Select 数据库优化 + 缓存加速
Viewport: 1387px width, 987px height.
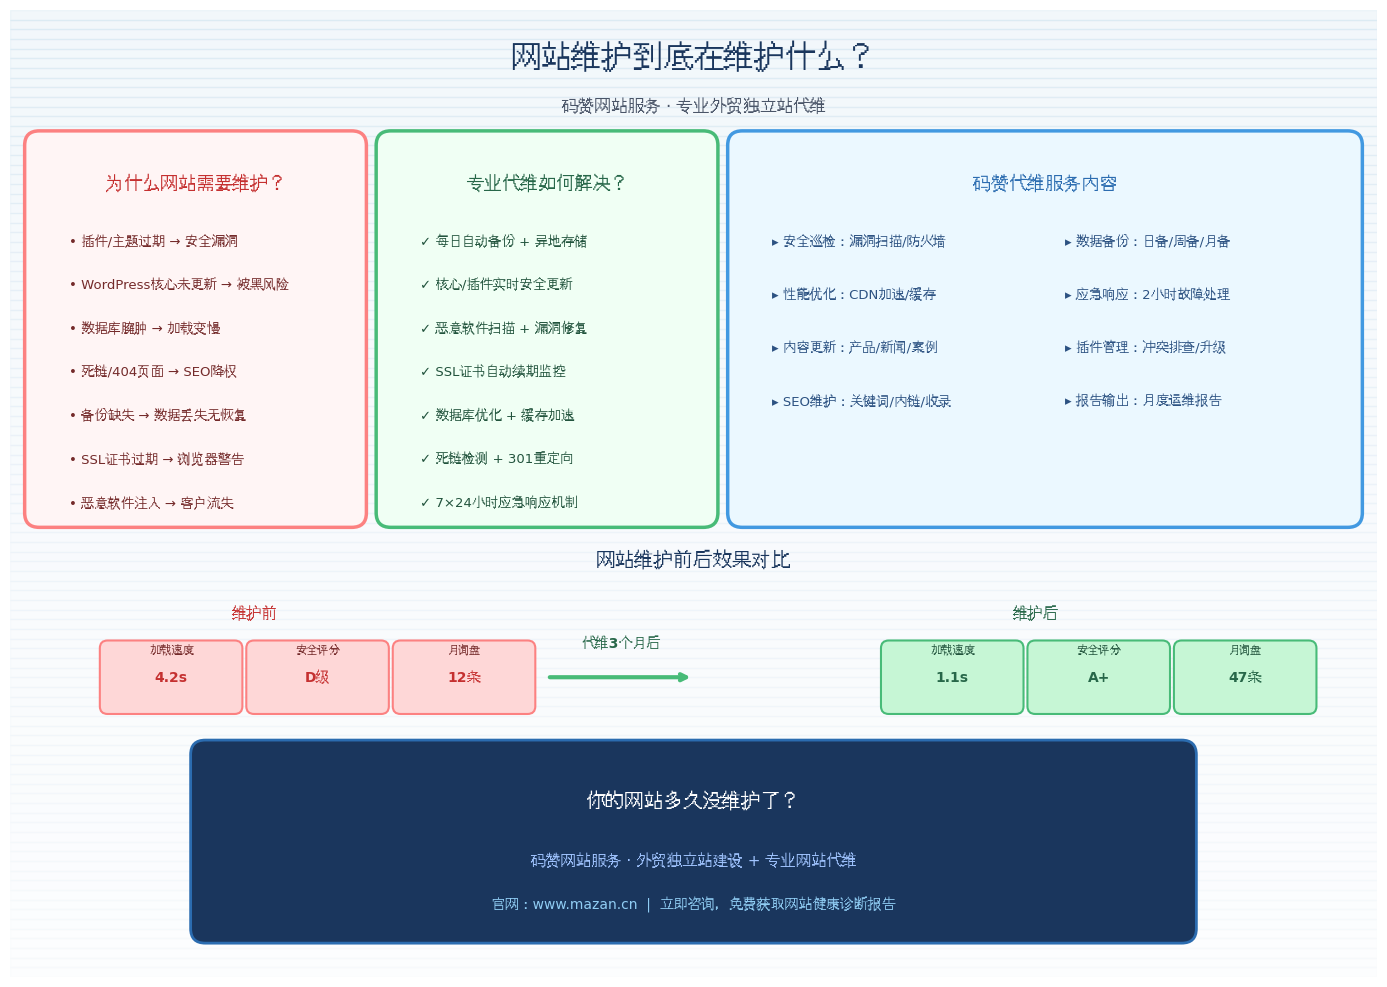point(497,415)
